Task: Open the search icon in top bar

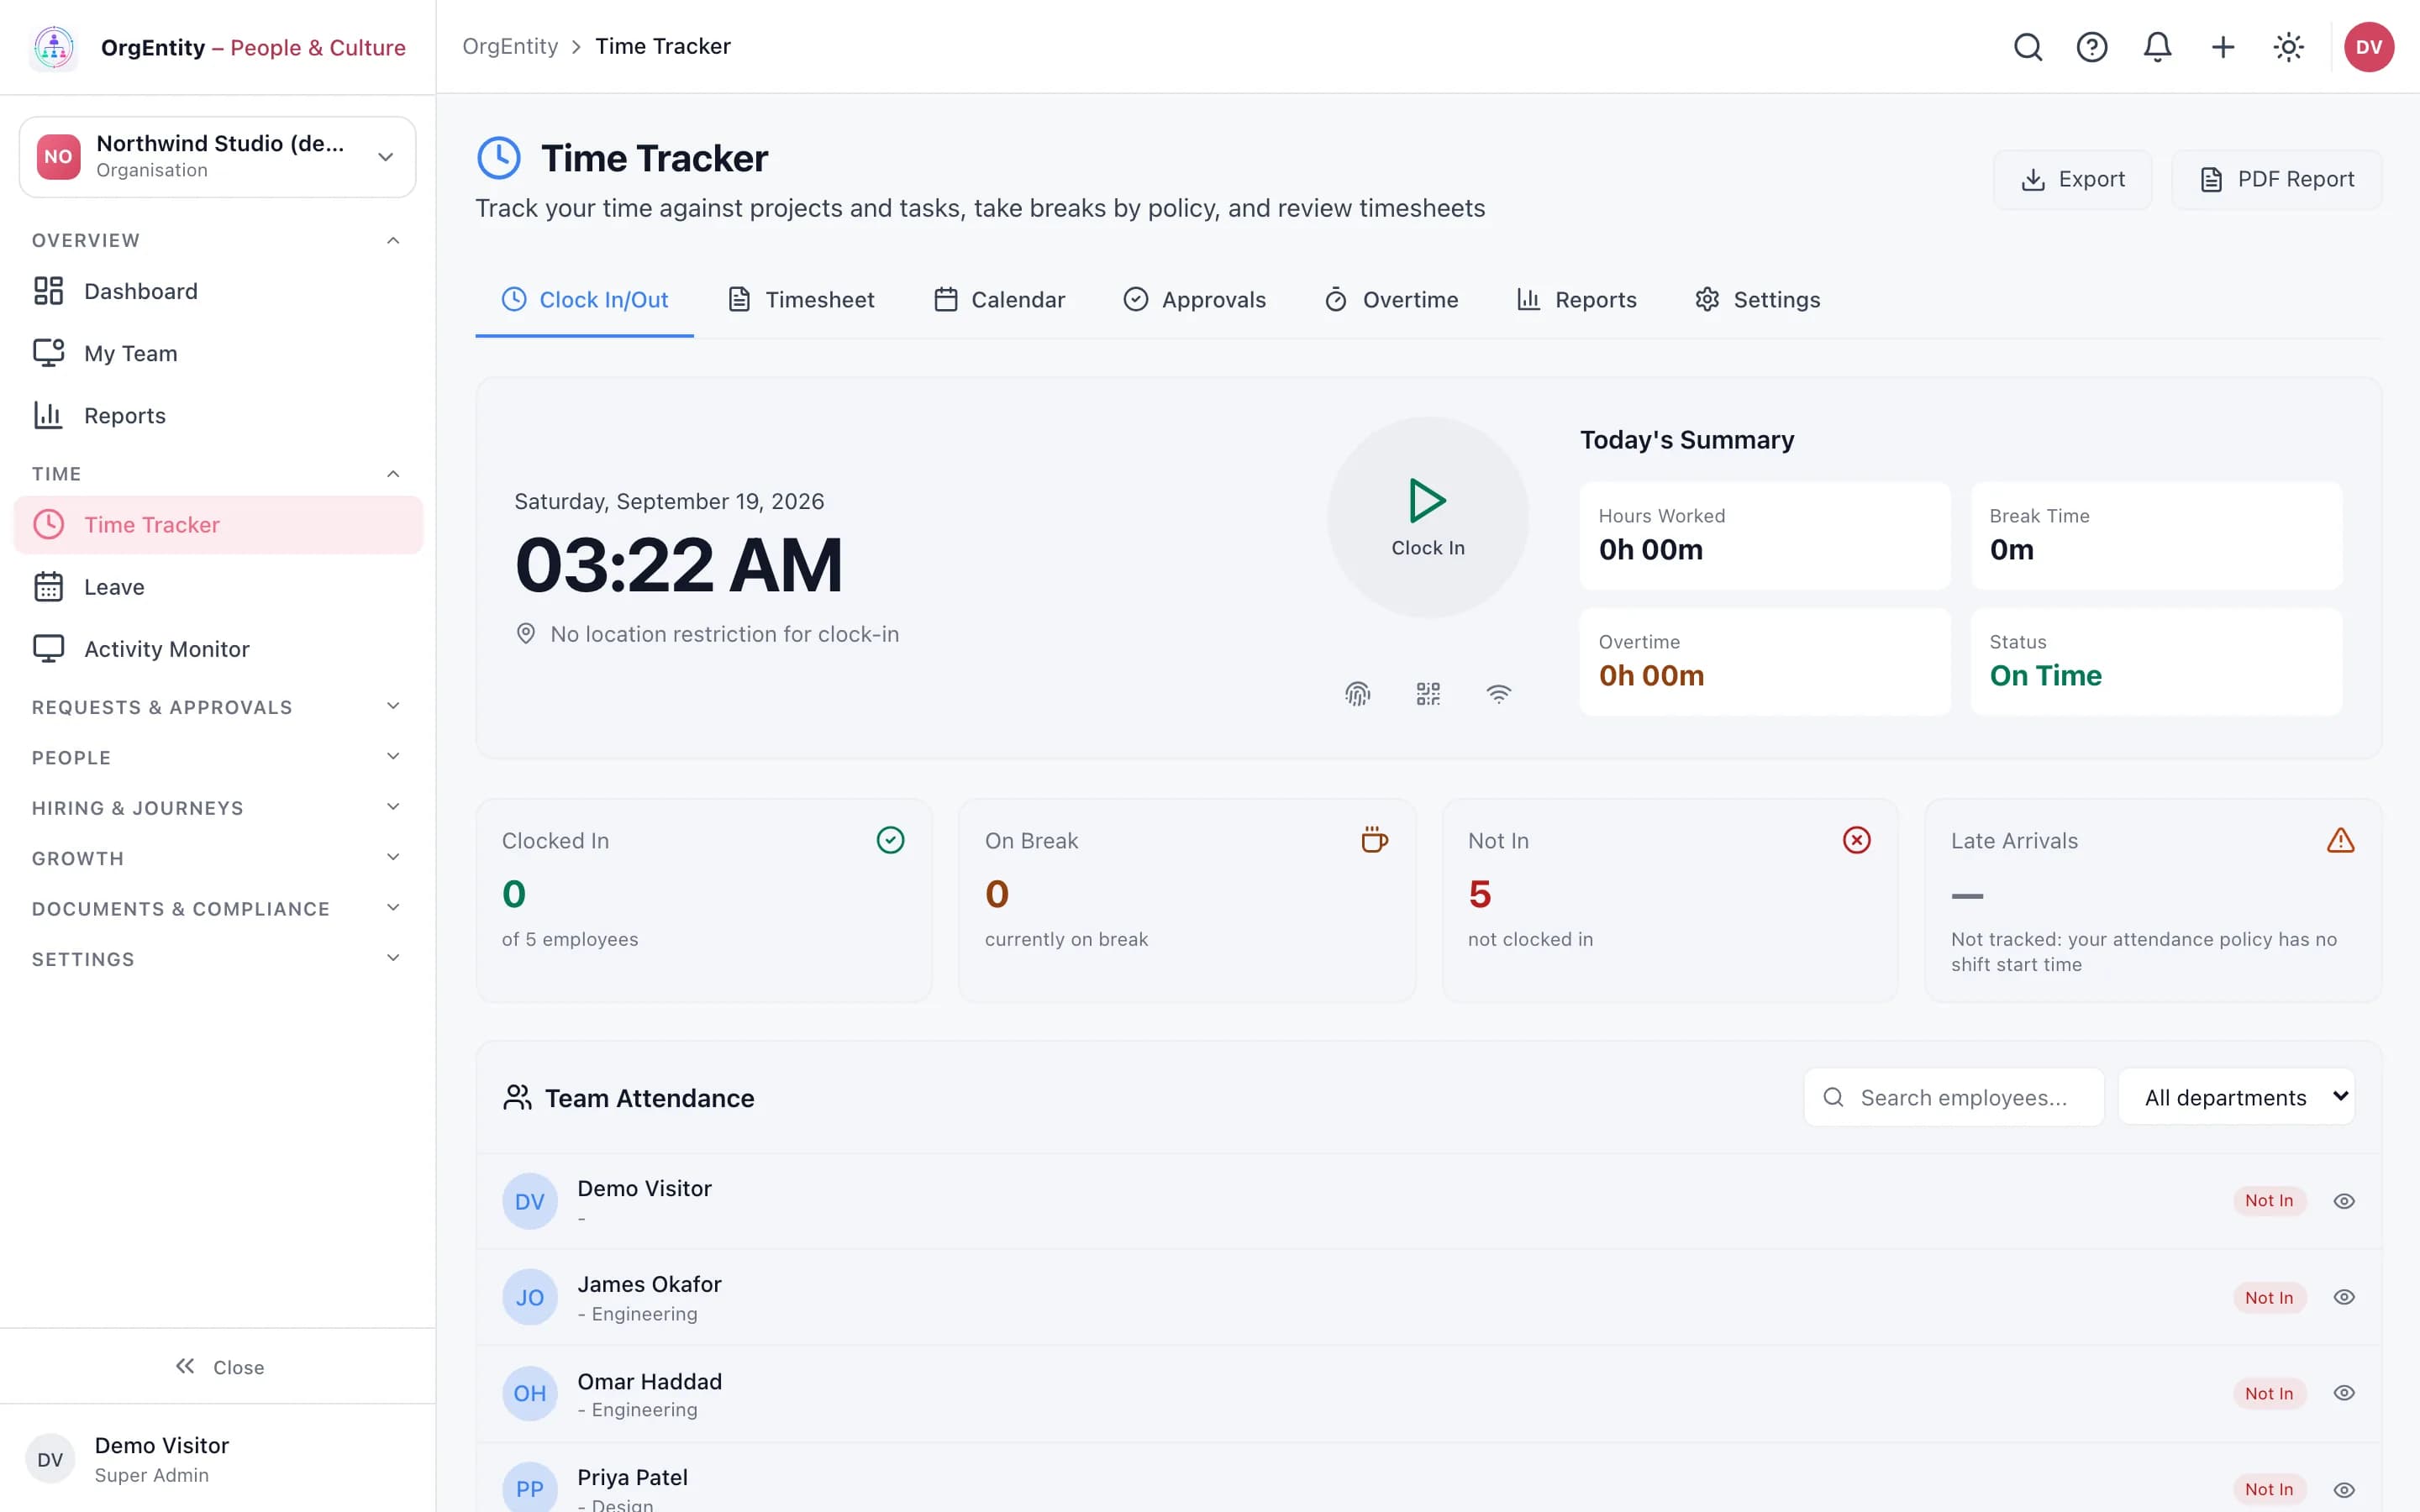Action: [2027, 47]
